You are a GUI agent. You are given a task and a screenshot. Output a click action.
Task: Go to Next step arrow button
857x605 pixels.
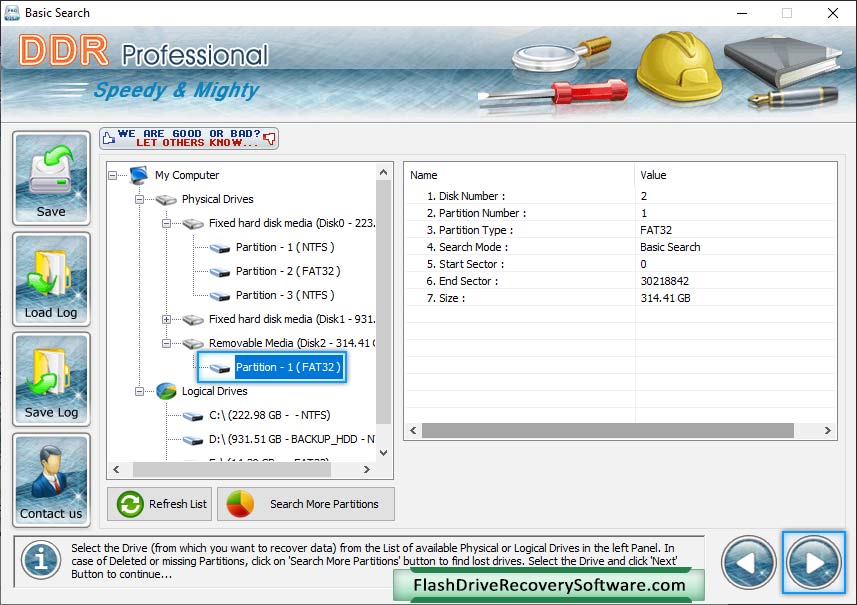[x=814, y=562]
